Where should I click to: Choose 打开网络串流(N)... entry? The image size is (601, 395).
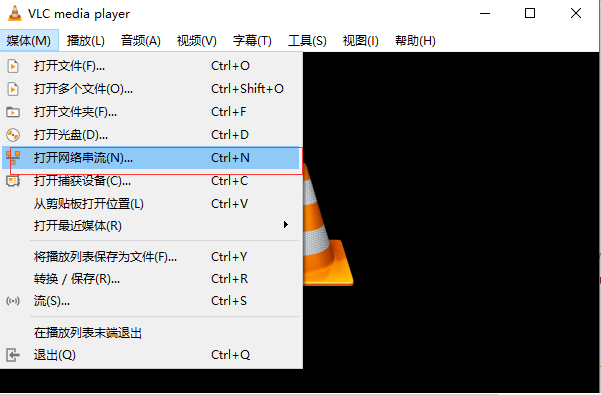pyautogui.click(x=151, y=158)
